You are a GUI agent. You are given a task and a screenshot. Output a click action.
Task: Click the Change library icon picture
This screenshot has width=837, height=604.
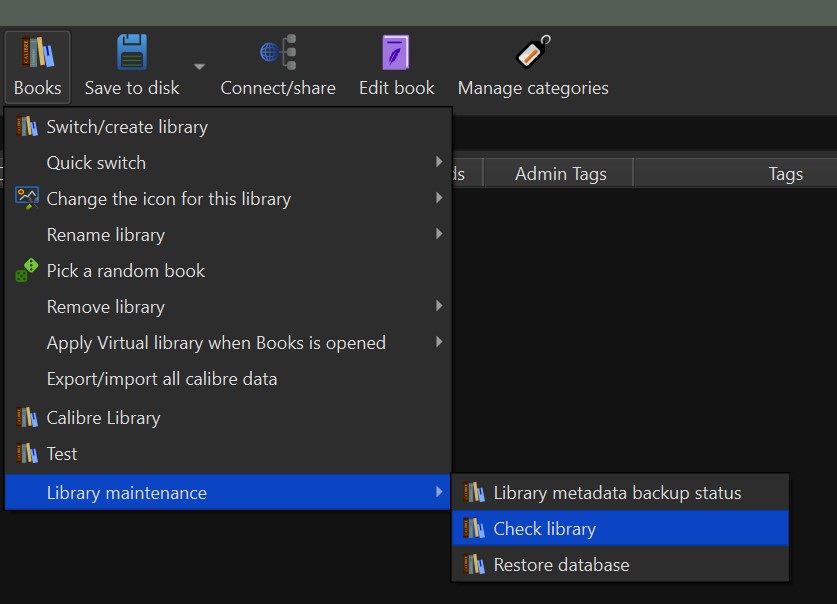[x=27, y=199]
